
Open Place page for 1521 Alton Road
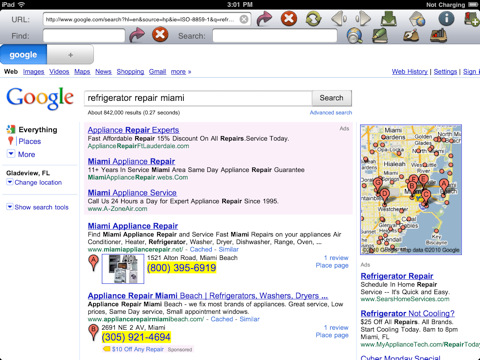pos(332,265)
